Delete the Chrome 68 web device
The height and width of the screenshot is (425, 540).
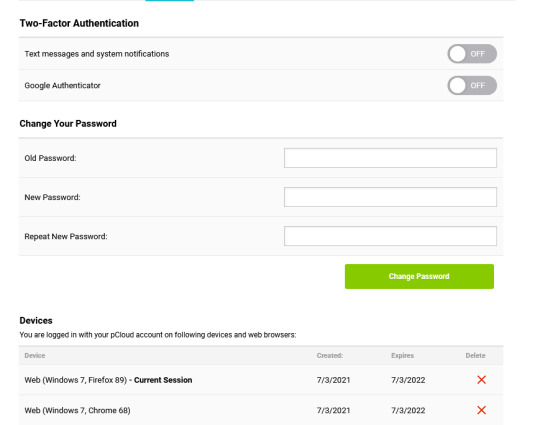pyautogui.click(x=481, y=410)
